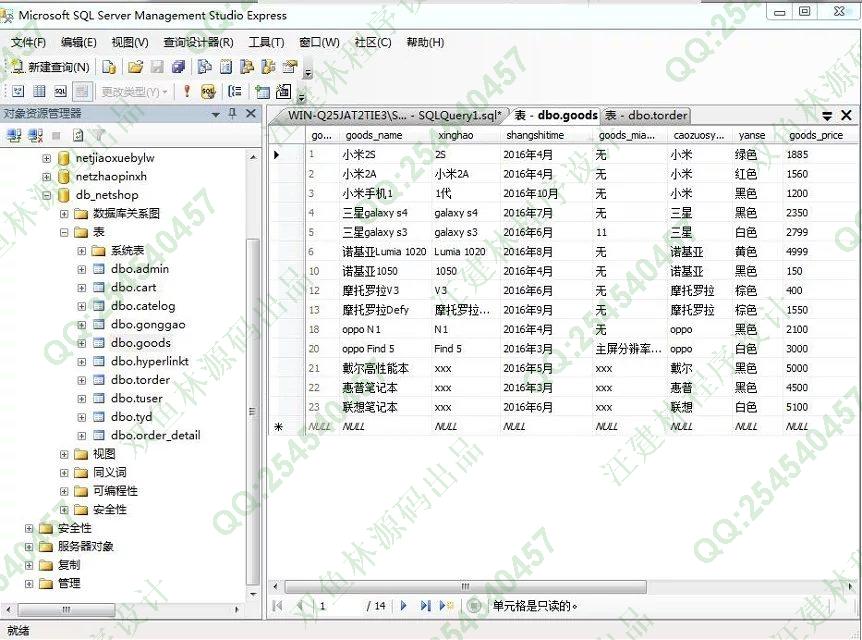The image size is (862, 640).
Task: Click the Stop square icon in Object Explorer
Action: pyautogui.click(x=56, y=135)
